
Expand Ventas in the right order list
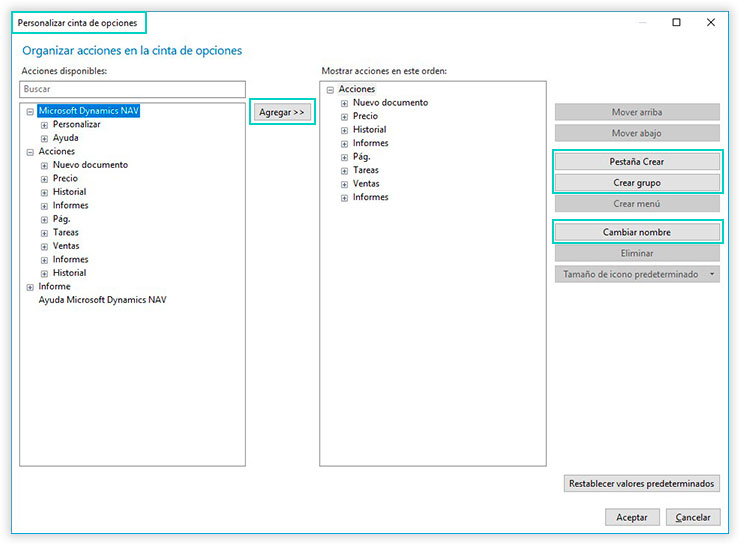point(344,184)
